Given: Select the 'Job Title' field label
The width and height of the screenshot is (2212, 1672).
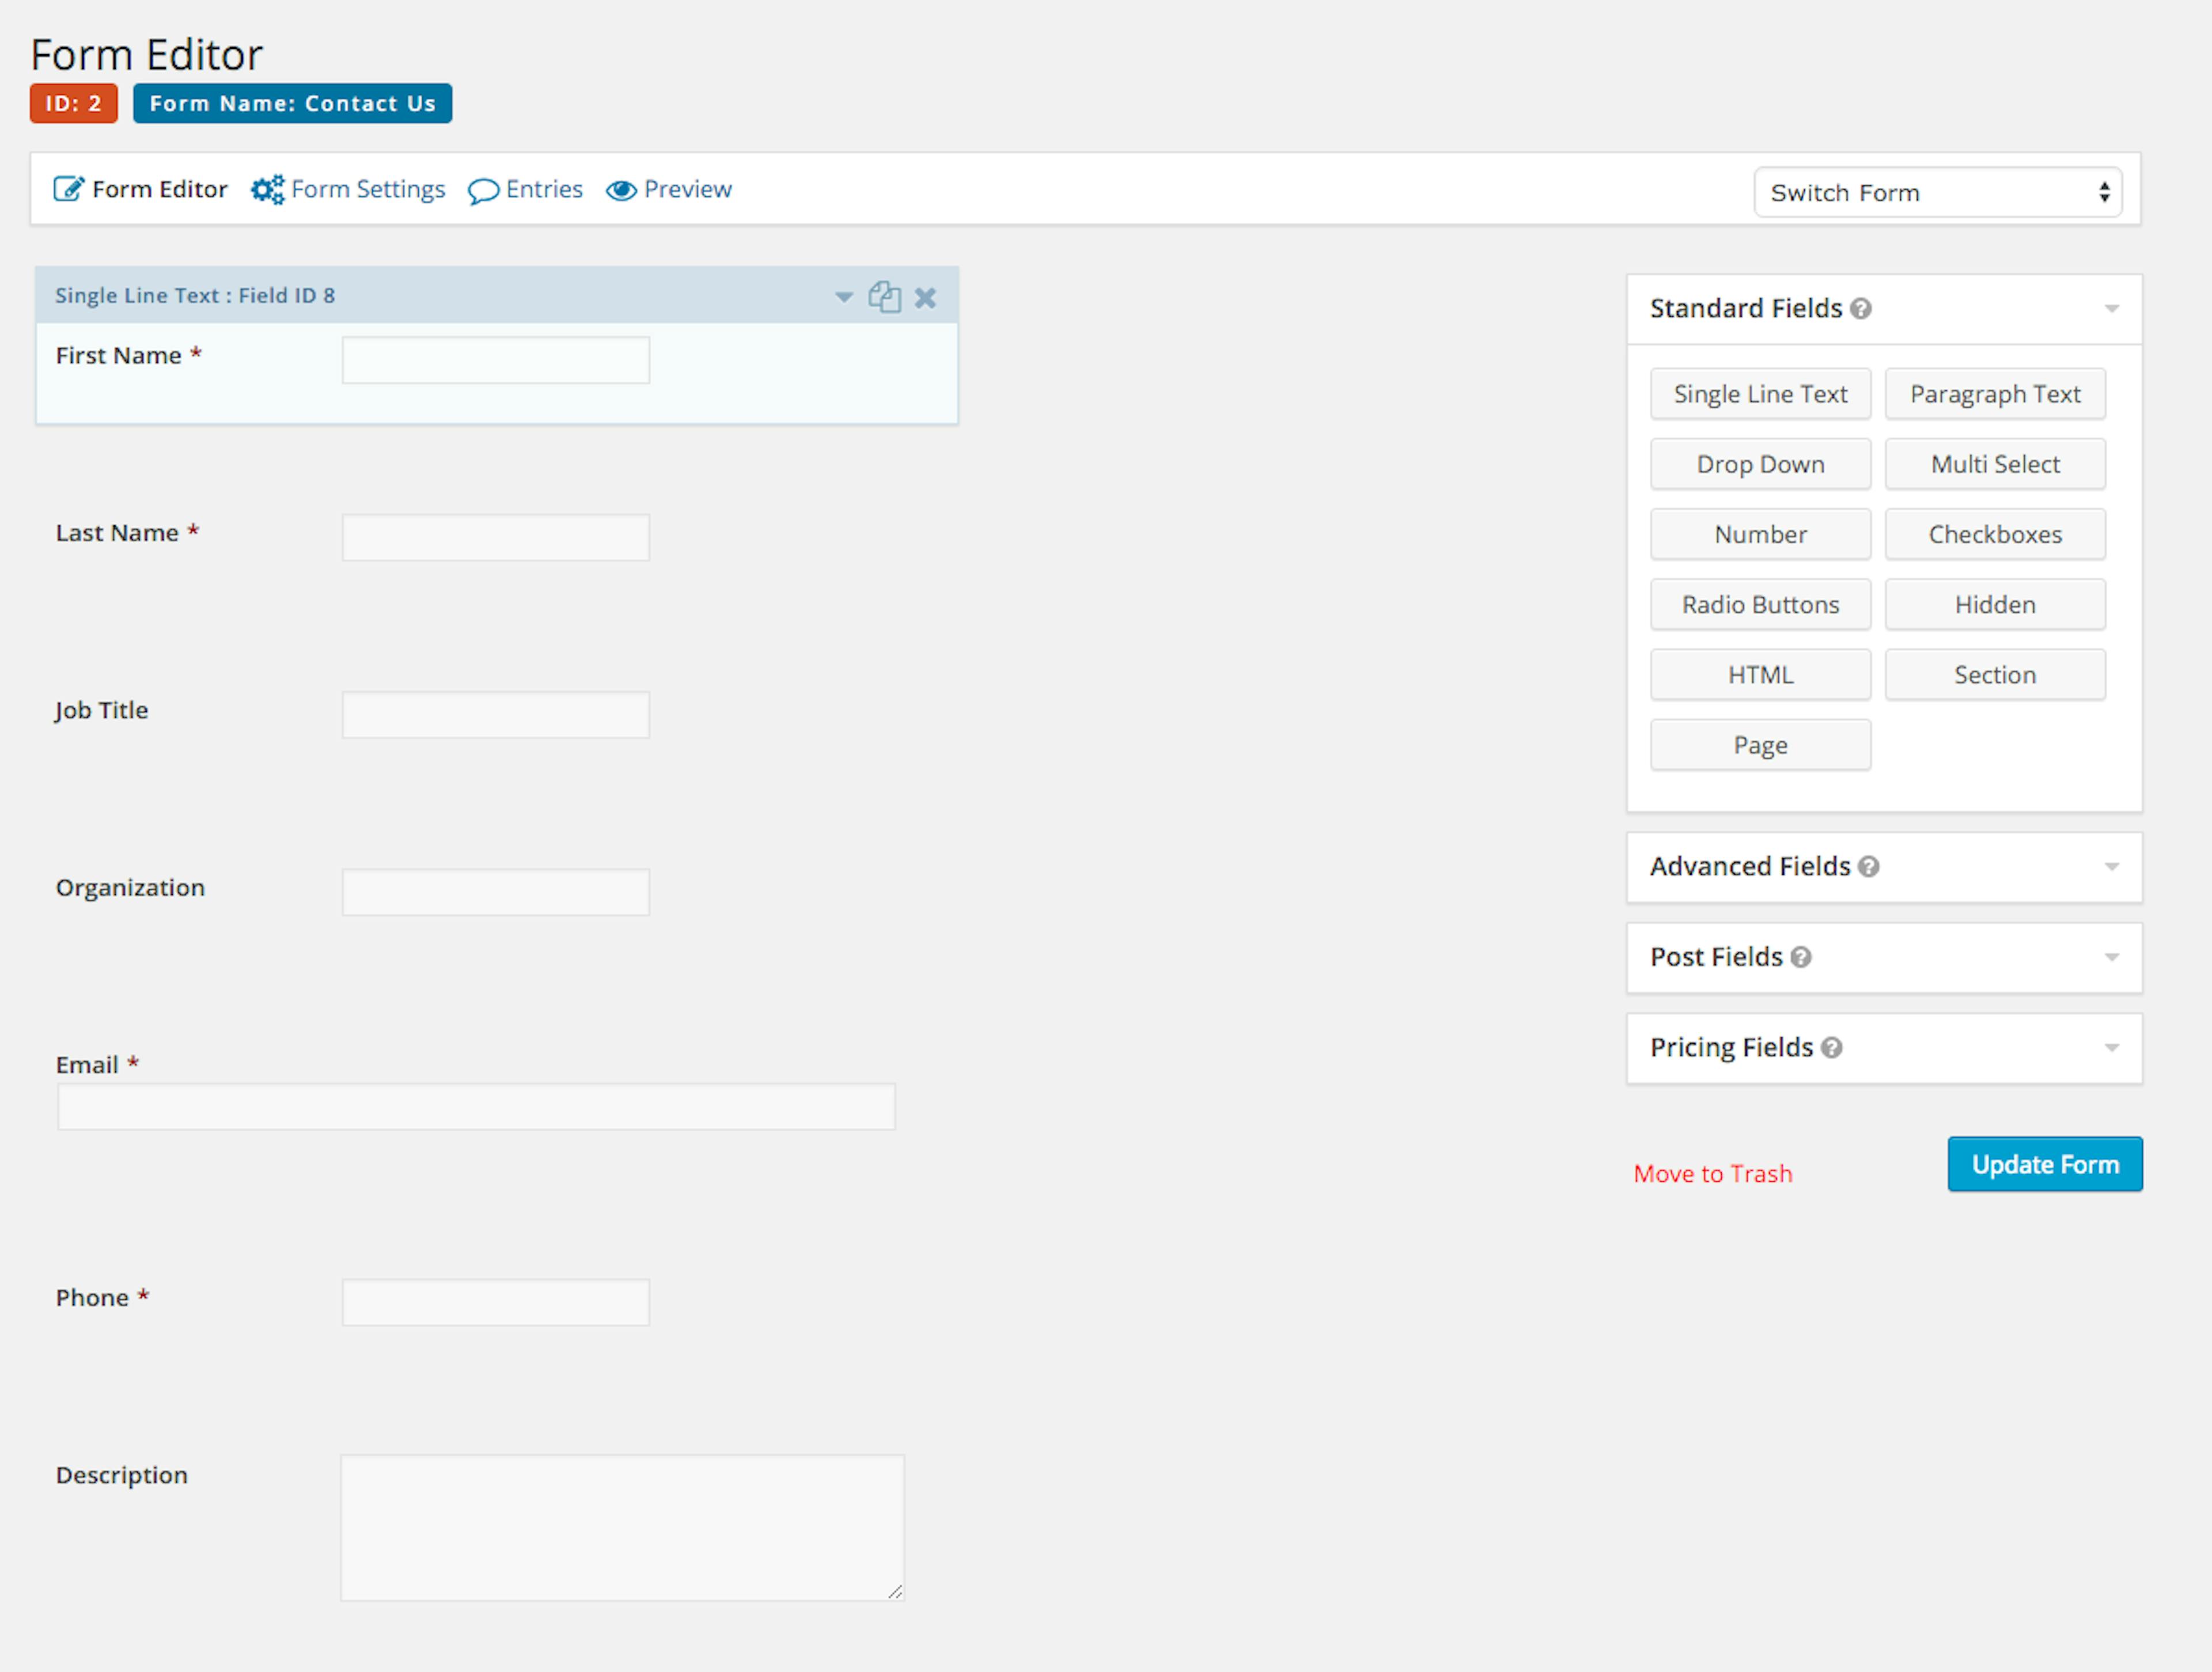Looking at the screenshot, I should click(102, 711).
